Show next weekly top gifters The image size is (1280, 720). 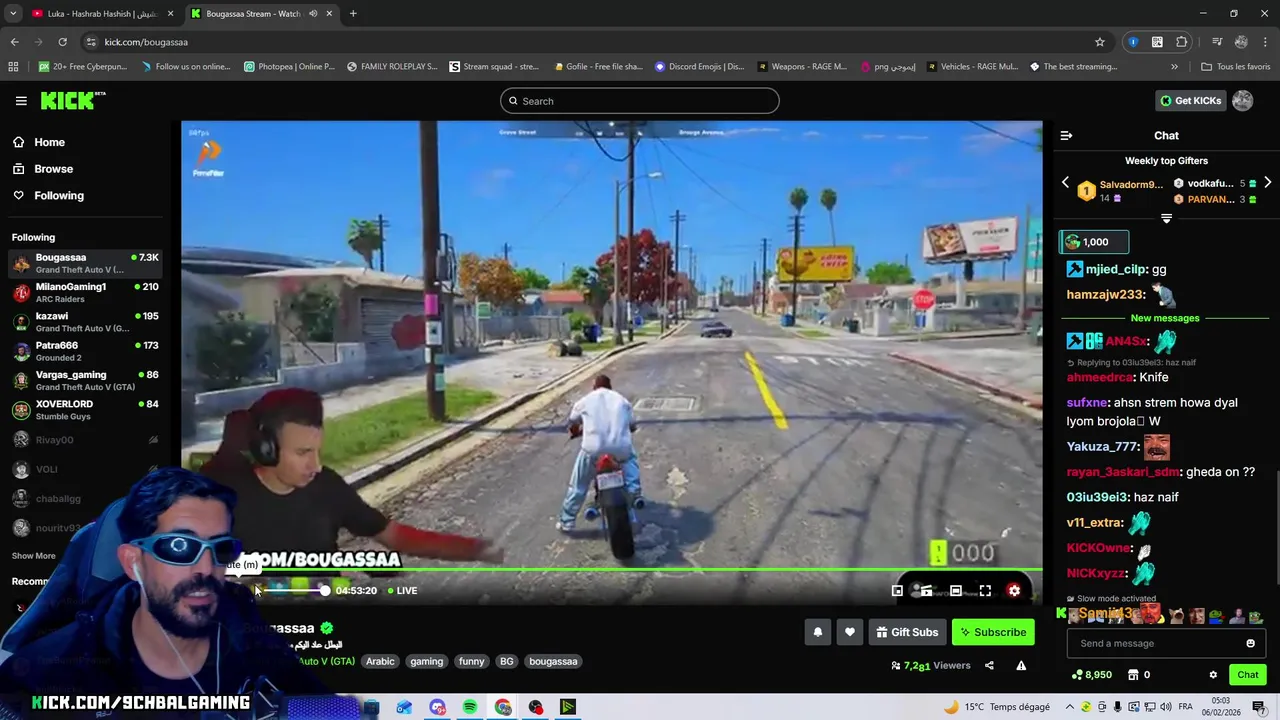pos(1267,183)
